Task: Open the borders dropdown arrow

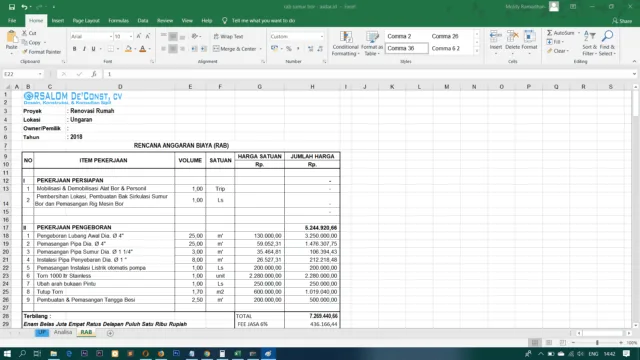Action: click(118, 49)
